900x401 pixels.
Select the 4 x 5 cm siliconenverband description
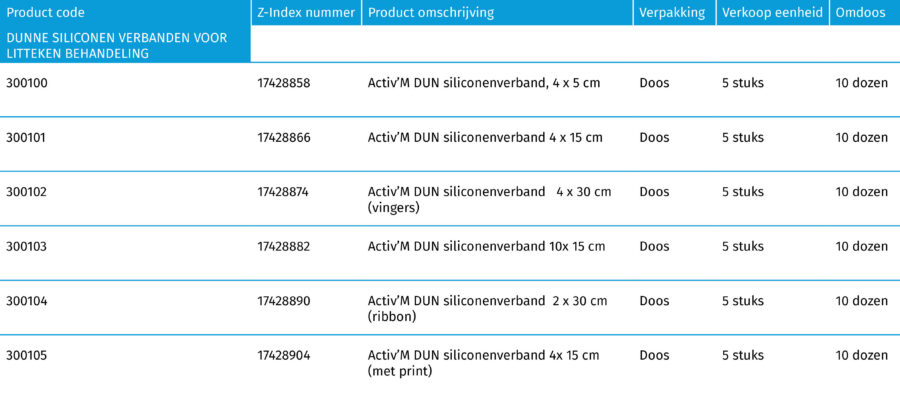[x=484, y=83]
